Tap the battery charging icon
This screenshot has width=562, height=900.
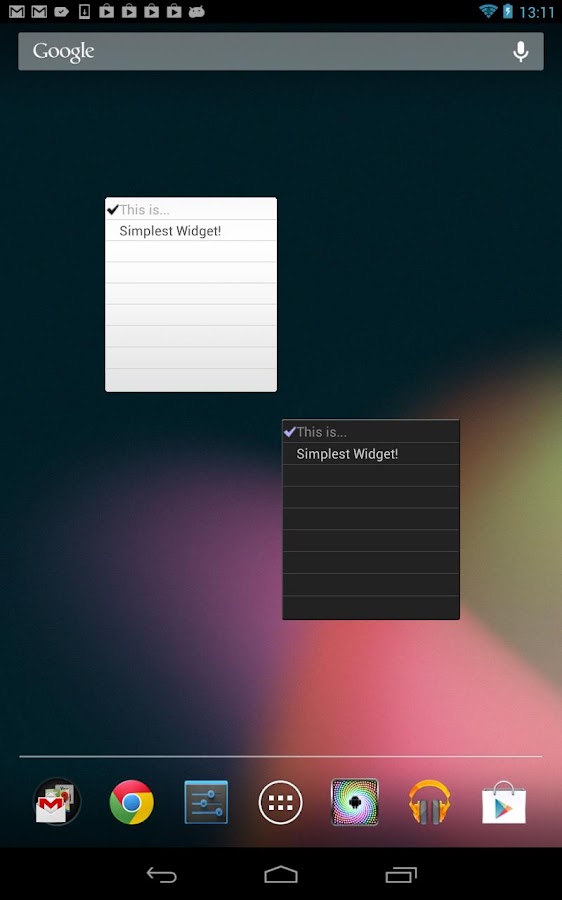(x=507, y=11)
